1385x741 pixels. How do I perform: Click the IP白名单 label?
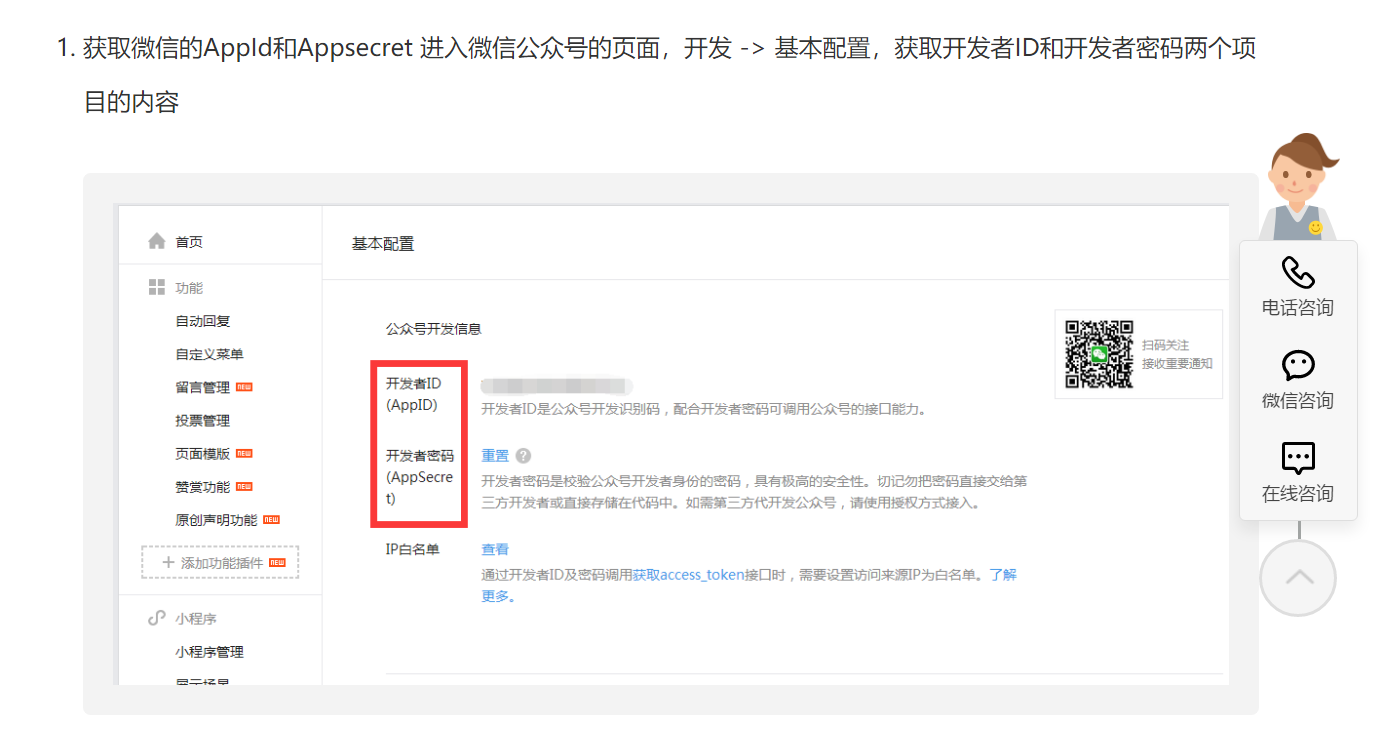[x=412, y=549]
